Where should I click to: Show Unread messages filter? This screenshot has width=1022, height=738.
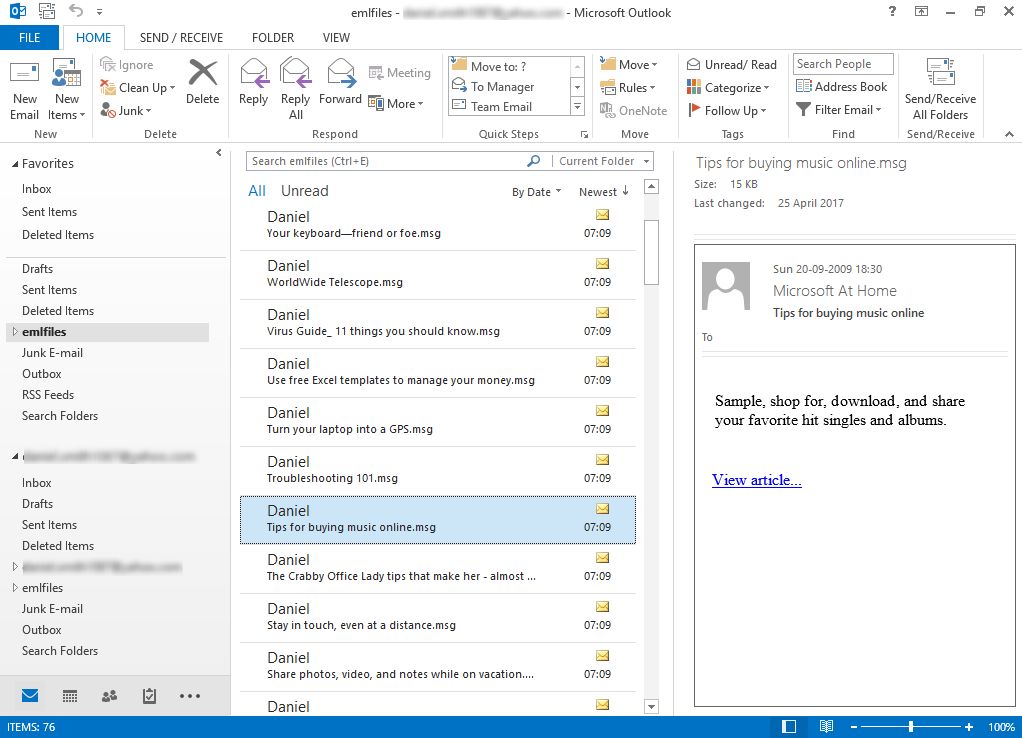(304, 191)
